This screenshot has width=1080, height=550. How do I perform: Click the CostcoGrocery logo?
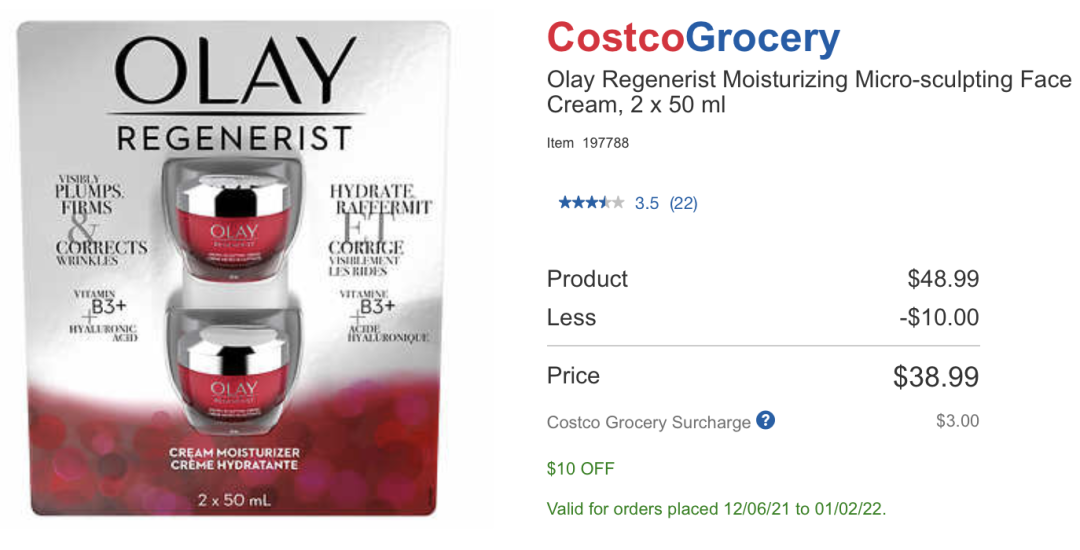pos(693,38)
